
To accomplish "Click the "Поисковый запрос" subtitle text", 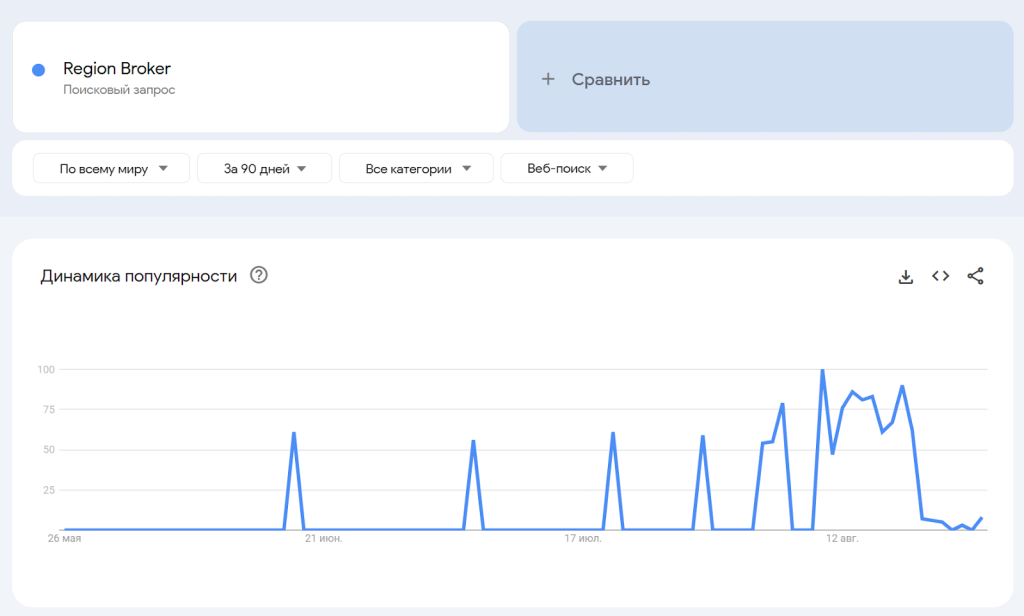I will pyautogui.click(x=119, y=90).
